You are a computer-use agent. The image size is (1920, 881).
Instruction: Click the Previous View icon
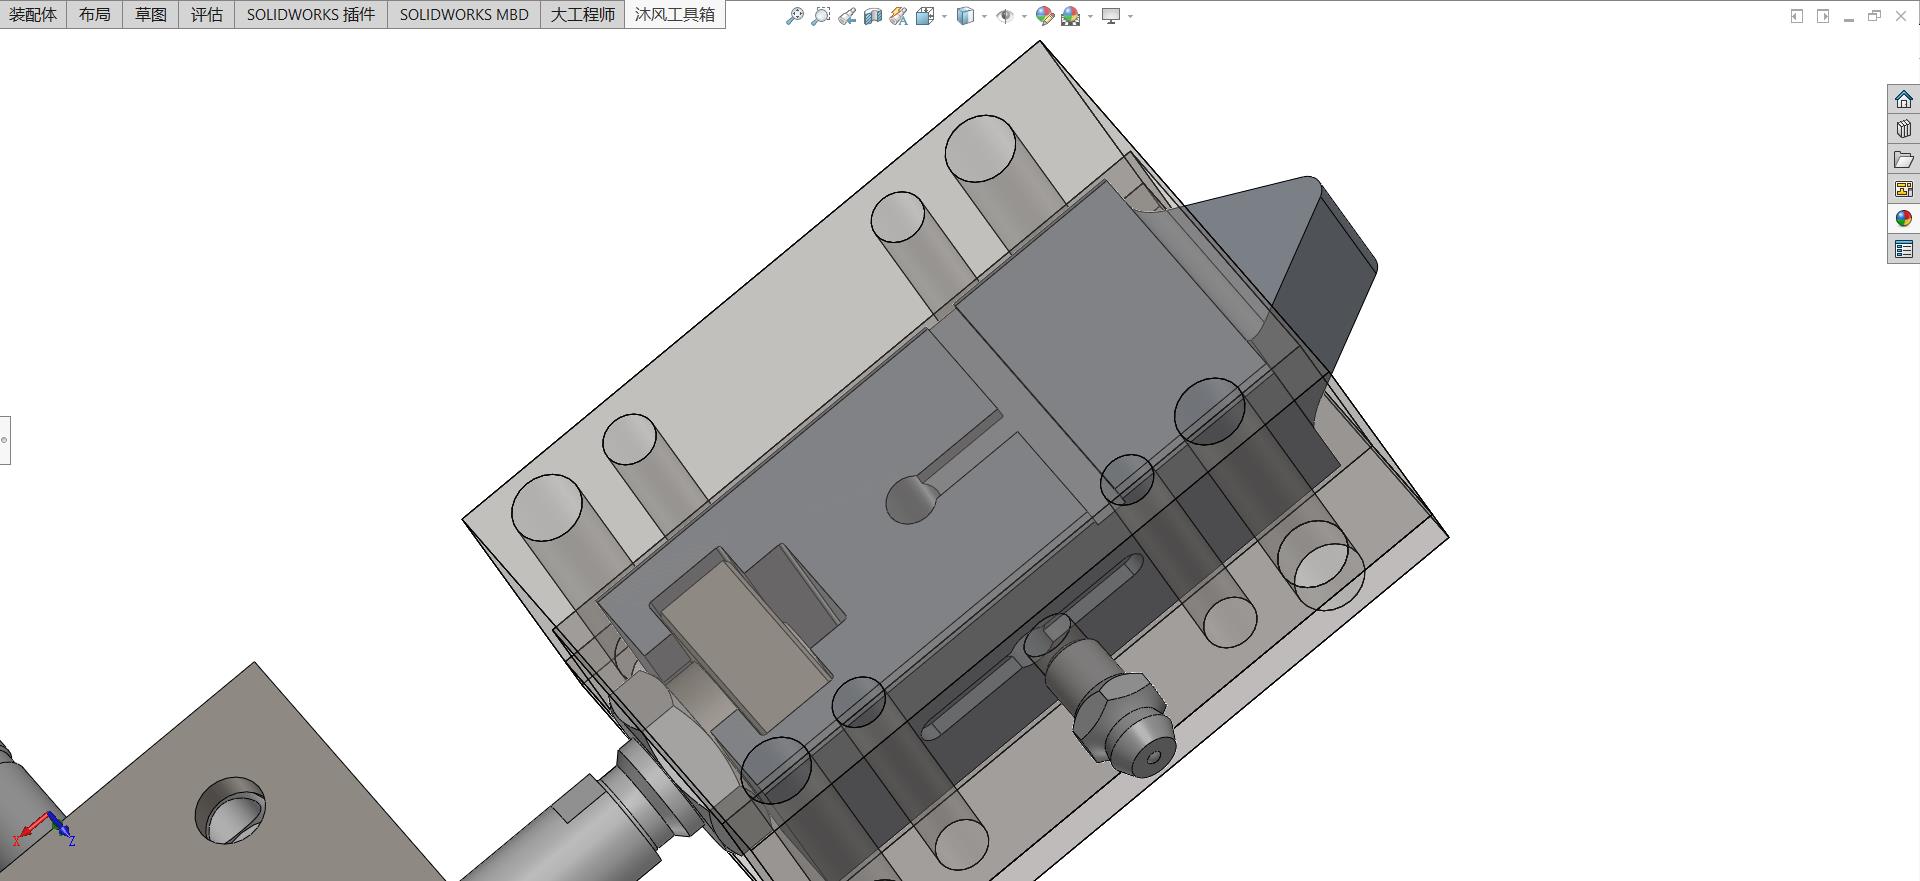847,16
